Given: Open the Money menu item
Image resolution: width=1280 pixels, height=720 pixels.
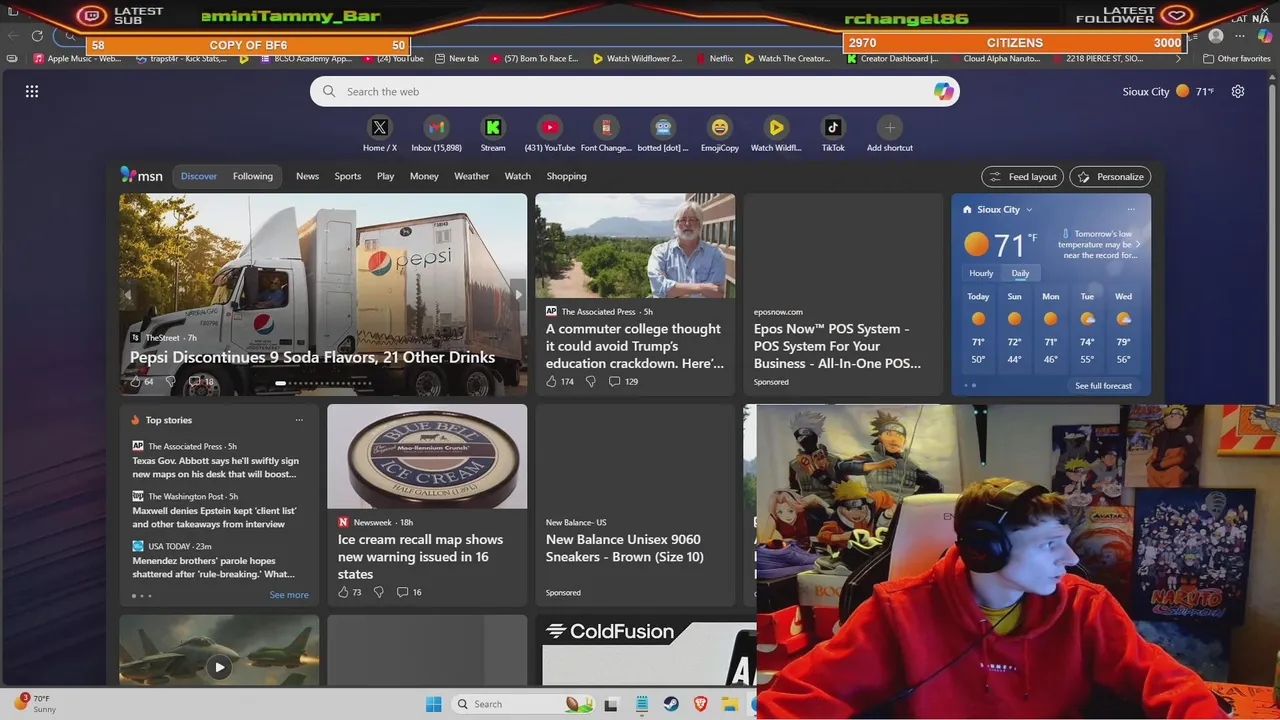Looking at the screenshot, I should coord(424,176).
